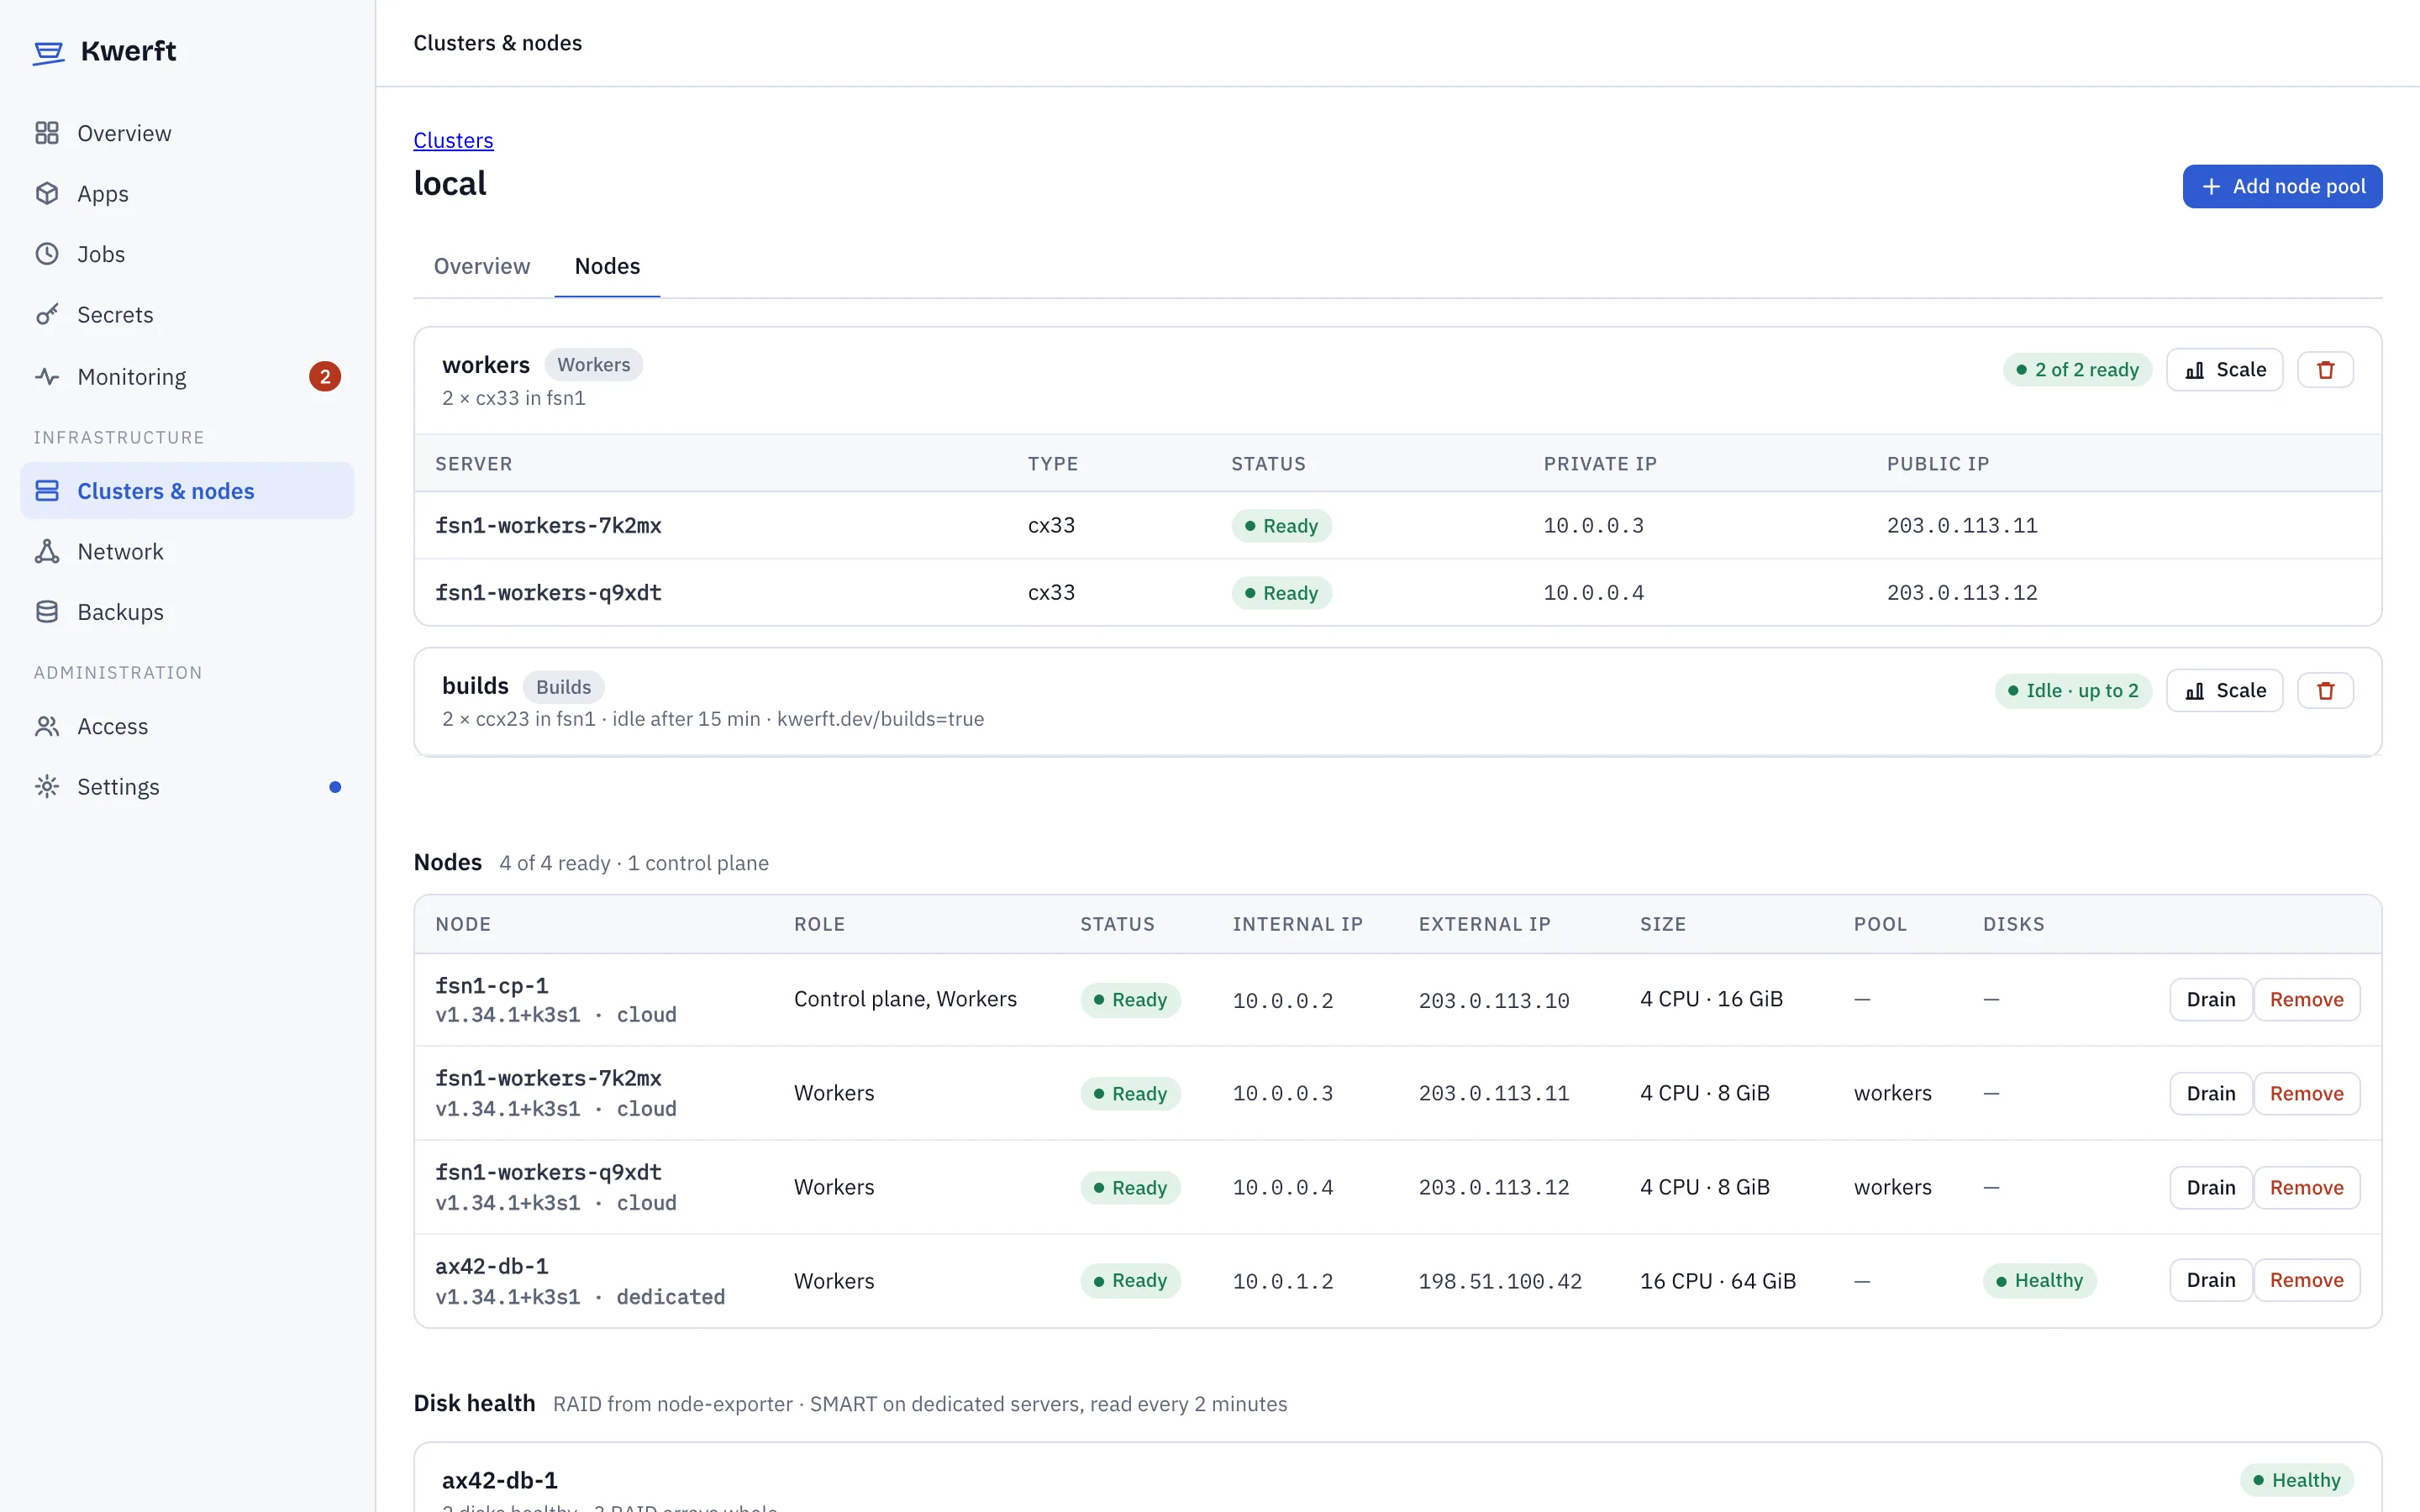The height and width of the screenshot is (1512, 2420).
Task: Remove node fsn1-workers-7k2mx
Action: tap(2306, 1094)
